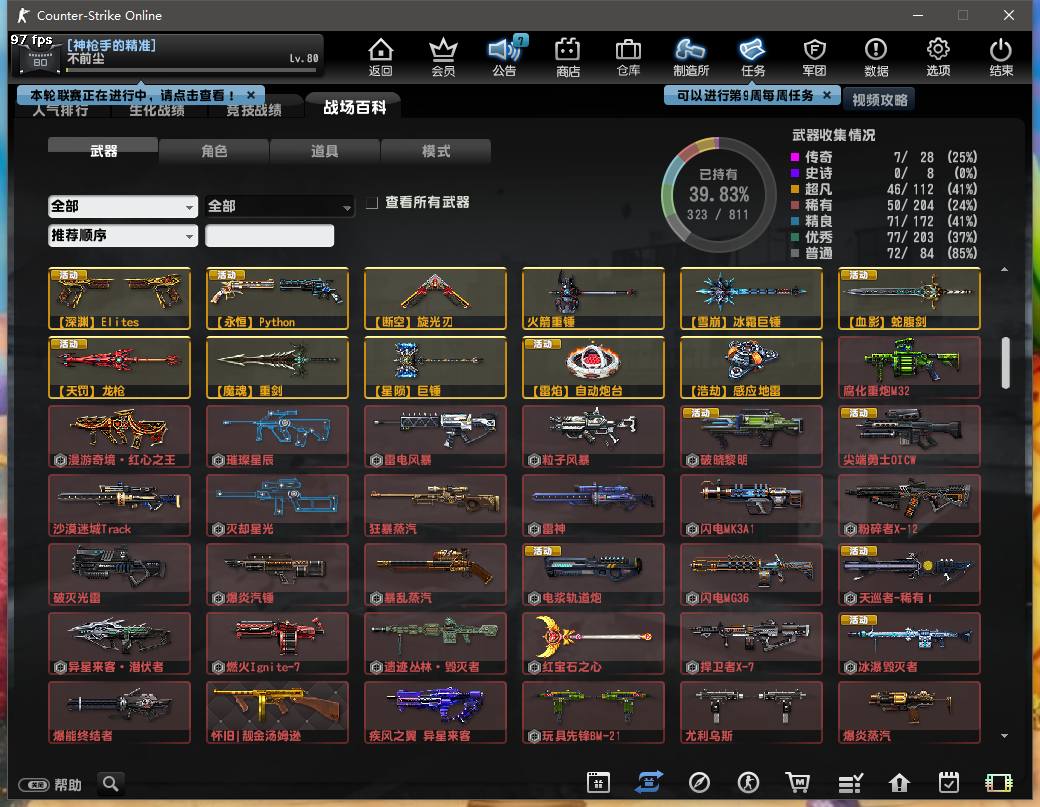
Task: Select the 战场百科 tab
Action: click(354, 107)
